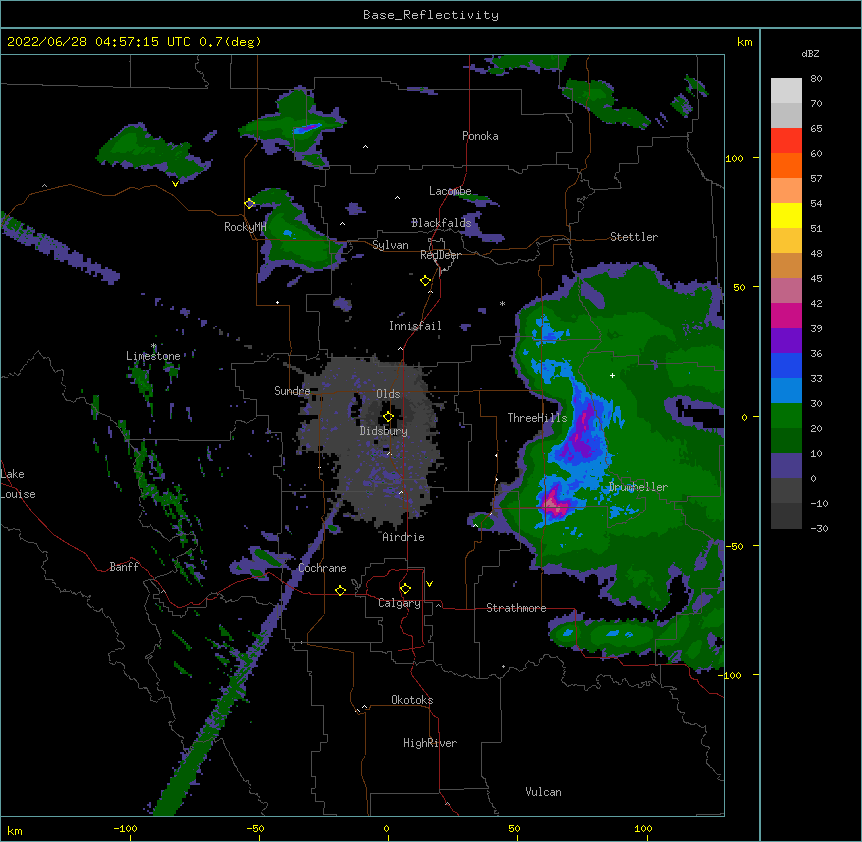Image resolution: width=862 pixels, height=842 pixels.
Task: Click the Calgary city label
Action: tap(399, 603)
